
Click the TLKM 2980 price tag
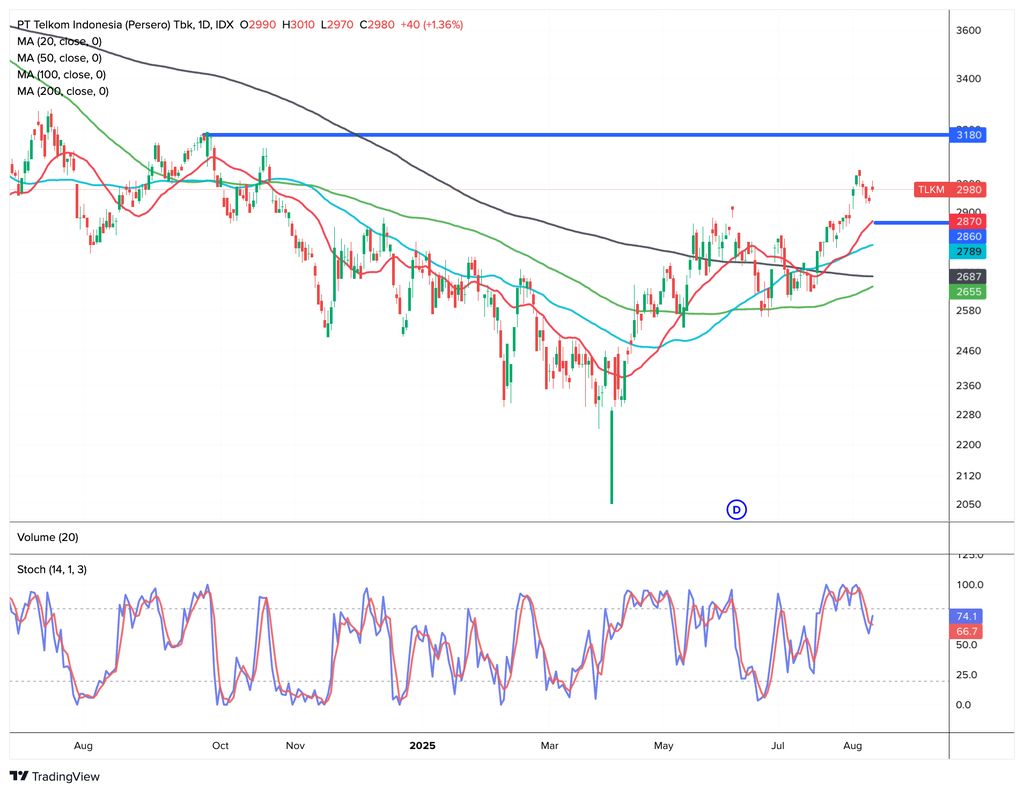(950, 189)
